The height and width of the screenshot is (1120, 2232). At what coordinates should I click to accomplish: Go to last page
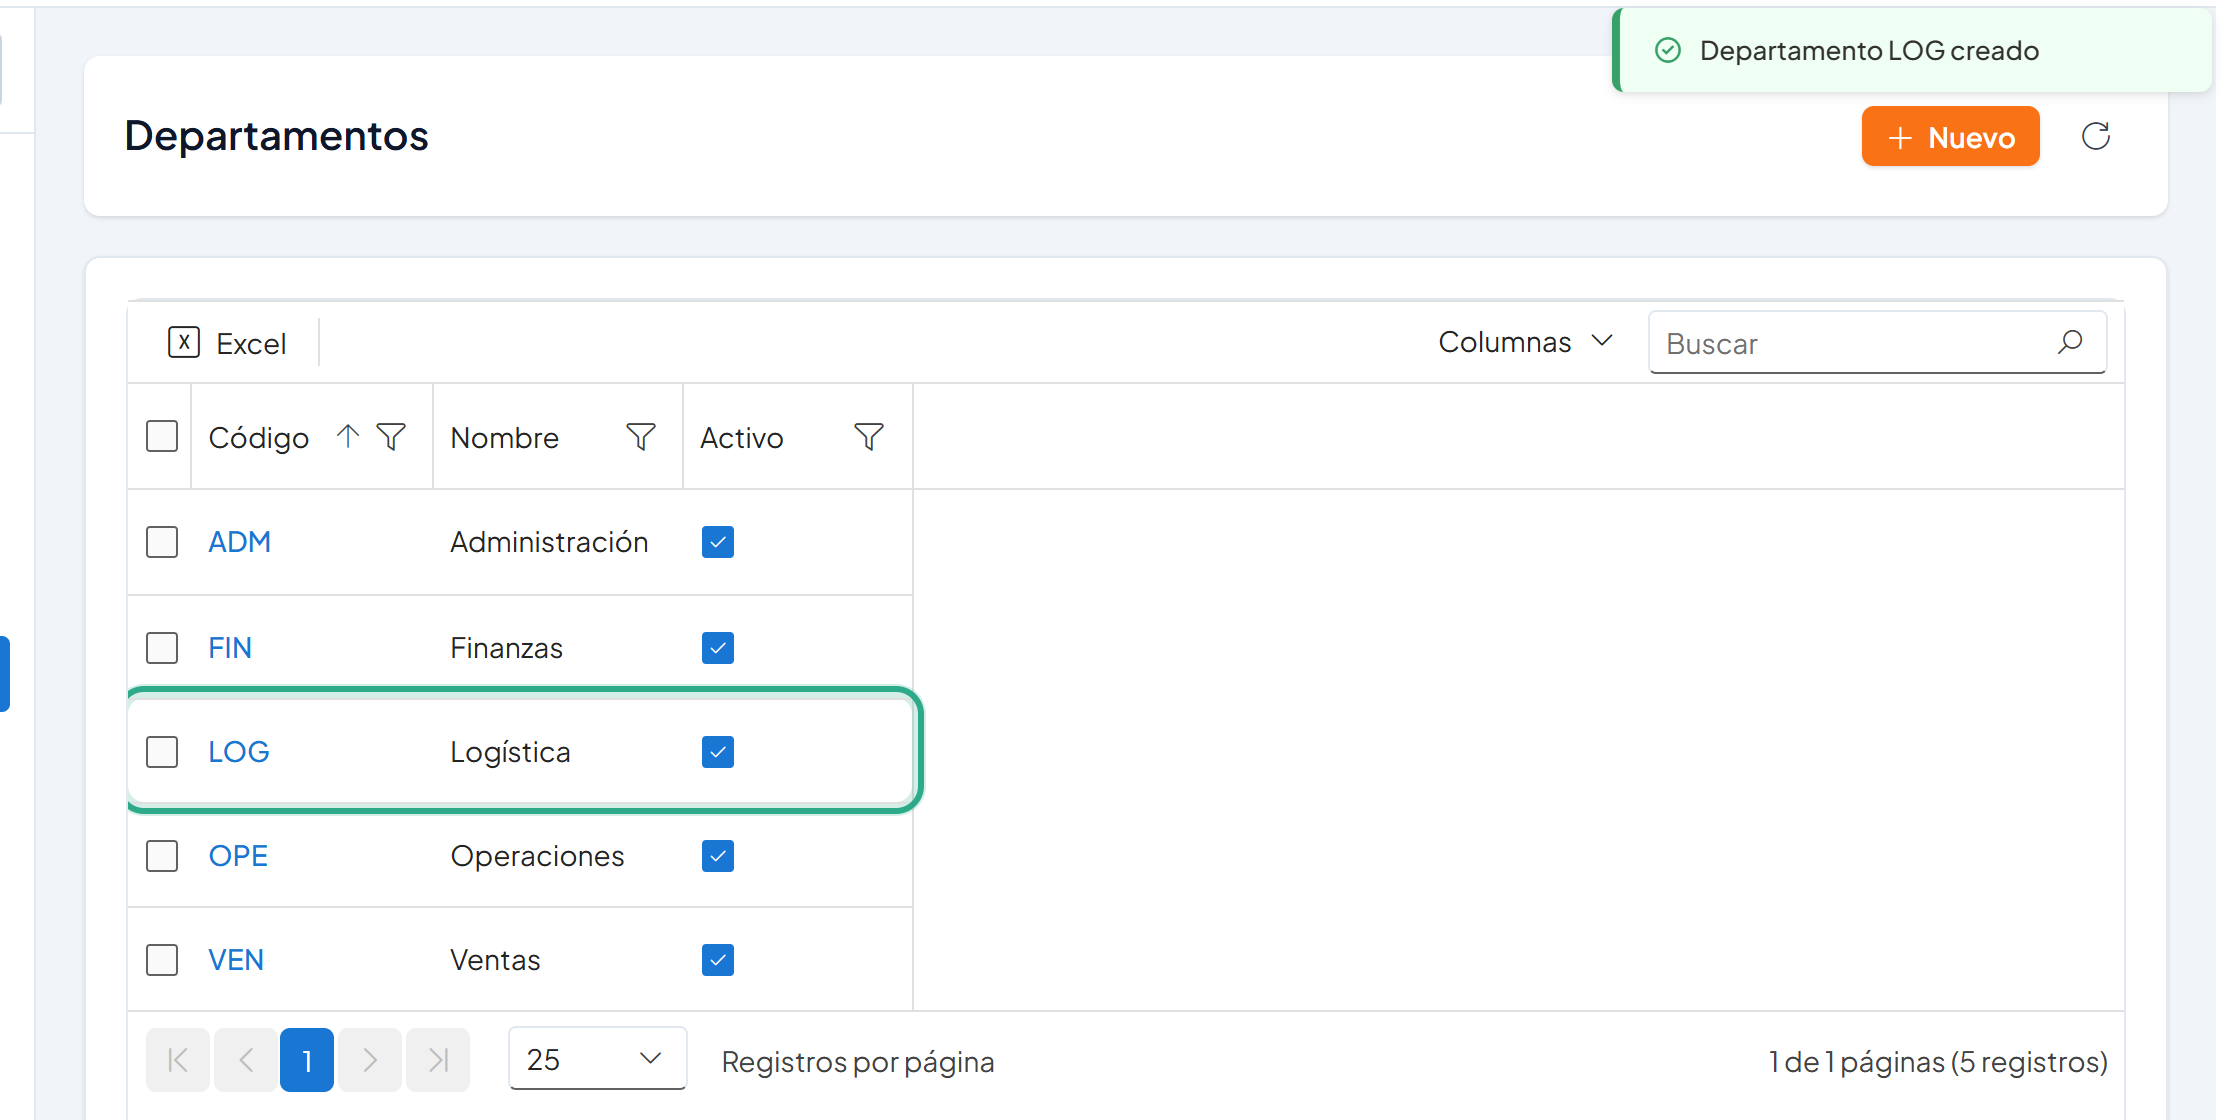coord(438,1059)
